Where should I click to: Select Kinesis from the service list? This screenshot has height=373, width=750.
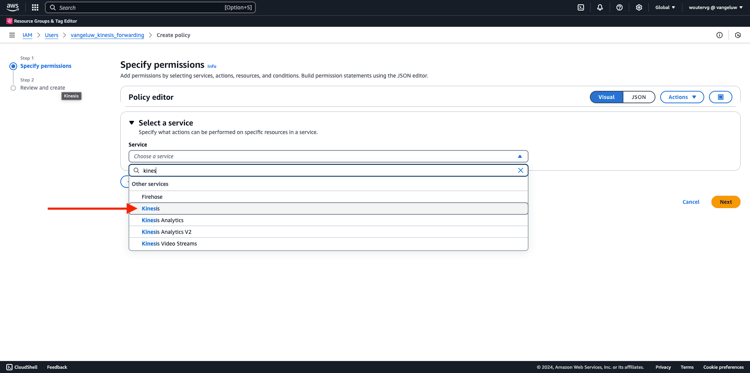pyautogui.click(x=328, y=208)
